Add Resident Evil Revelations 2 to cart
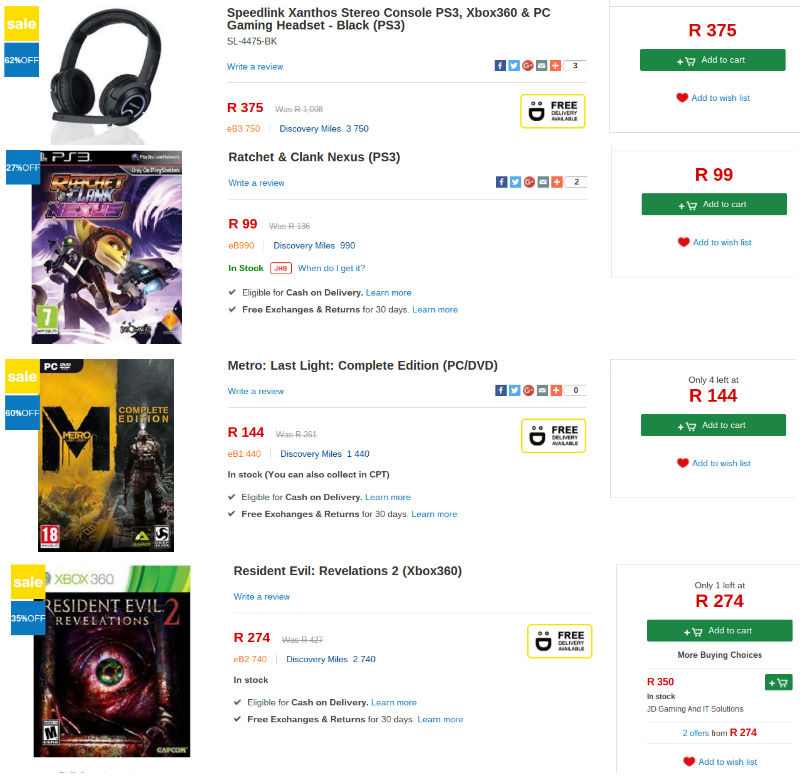The image size is (800, 776). pos(719,631)
